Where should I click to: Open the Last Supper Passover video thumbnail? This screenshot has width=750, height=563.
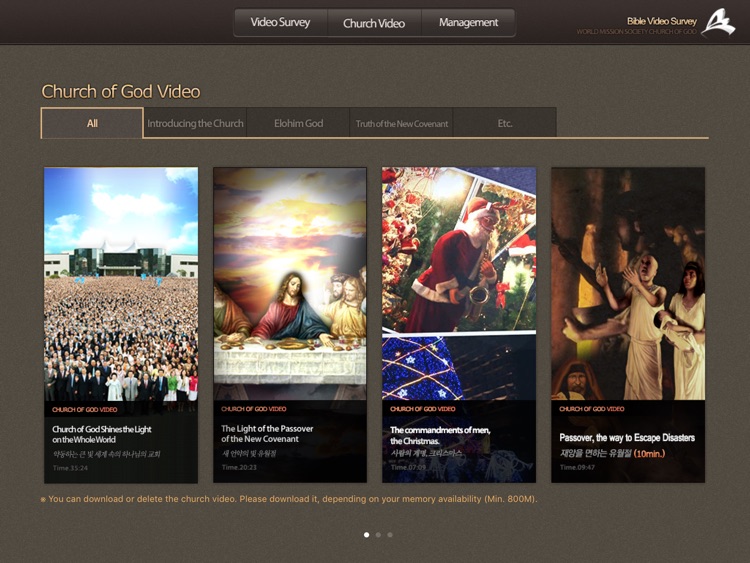click(290, 284)
